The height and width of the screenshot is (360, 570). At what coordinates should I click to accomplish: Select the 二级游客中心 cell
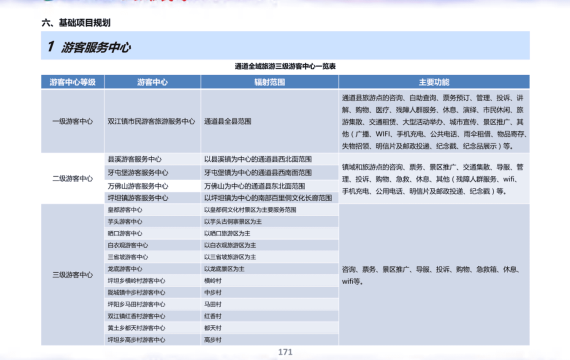point(73,179)
